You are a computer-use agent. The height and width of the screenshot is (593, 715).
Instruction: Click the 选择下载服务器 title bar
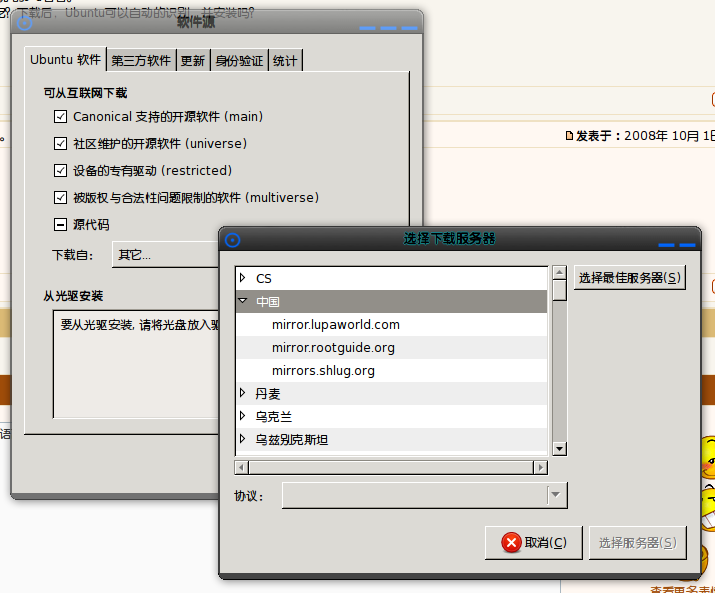coord(460,239)
